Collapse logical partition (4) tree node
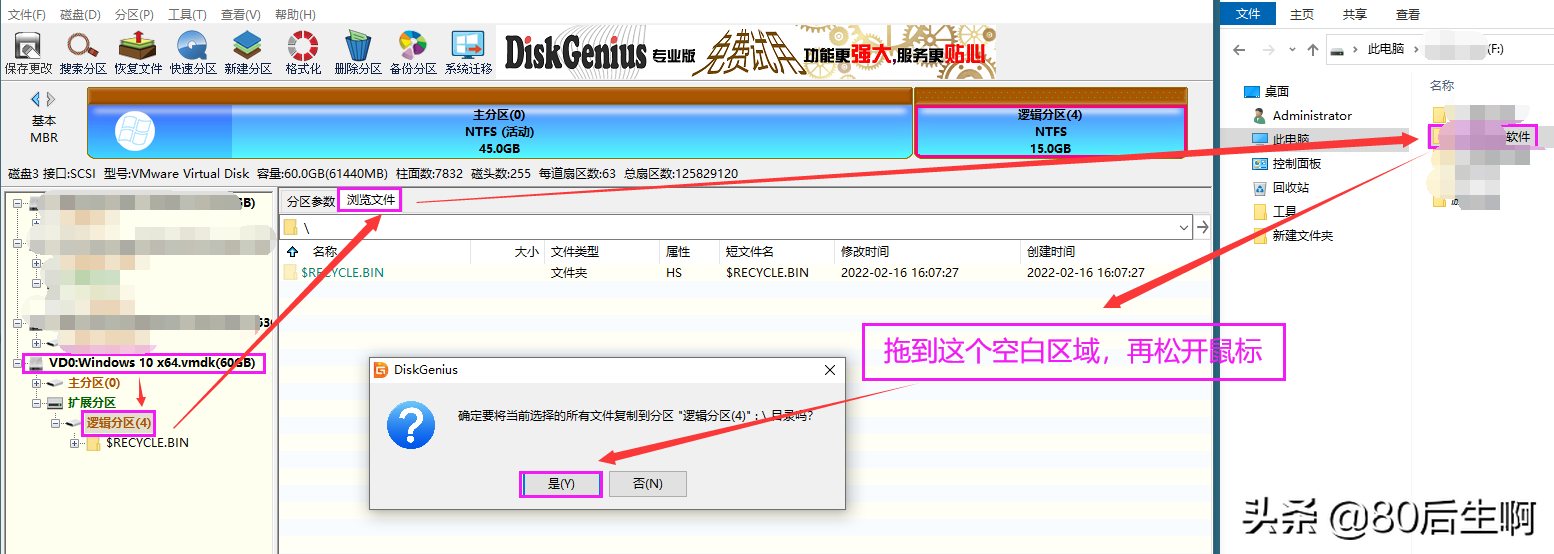The width and height of the screenshot is (1554, 554). [56, 423]
